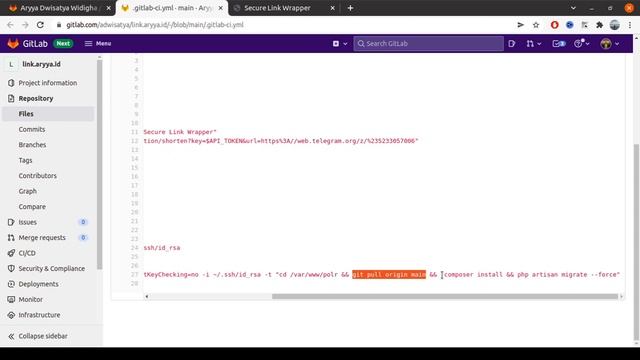
Task: Open the hamburger Menu button
Action: (98, 43)
